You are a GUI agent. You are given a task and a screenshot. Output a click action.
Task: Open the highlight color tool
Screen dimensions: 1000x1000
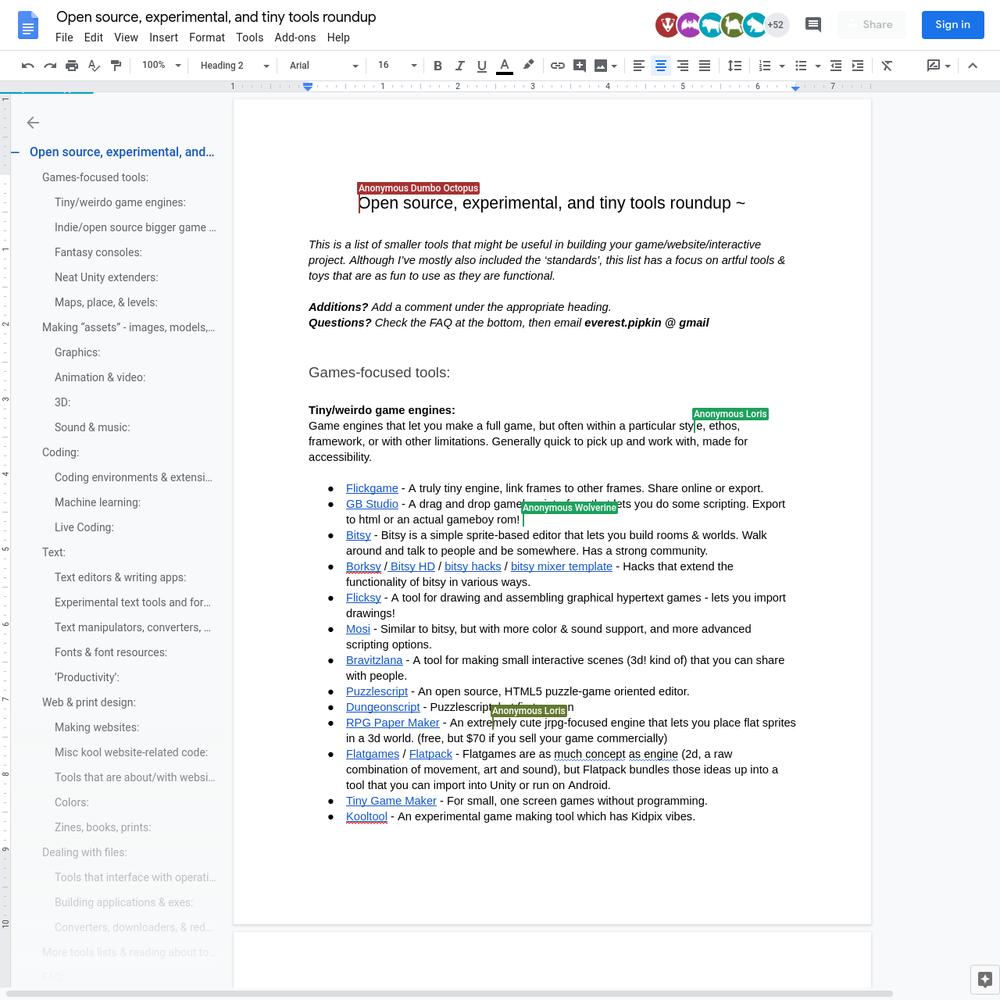(528, 65)
